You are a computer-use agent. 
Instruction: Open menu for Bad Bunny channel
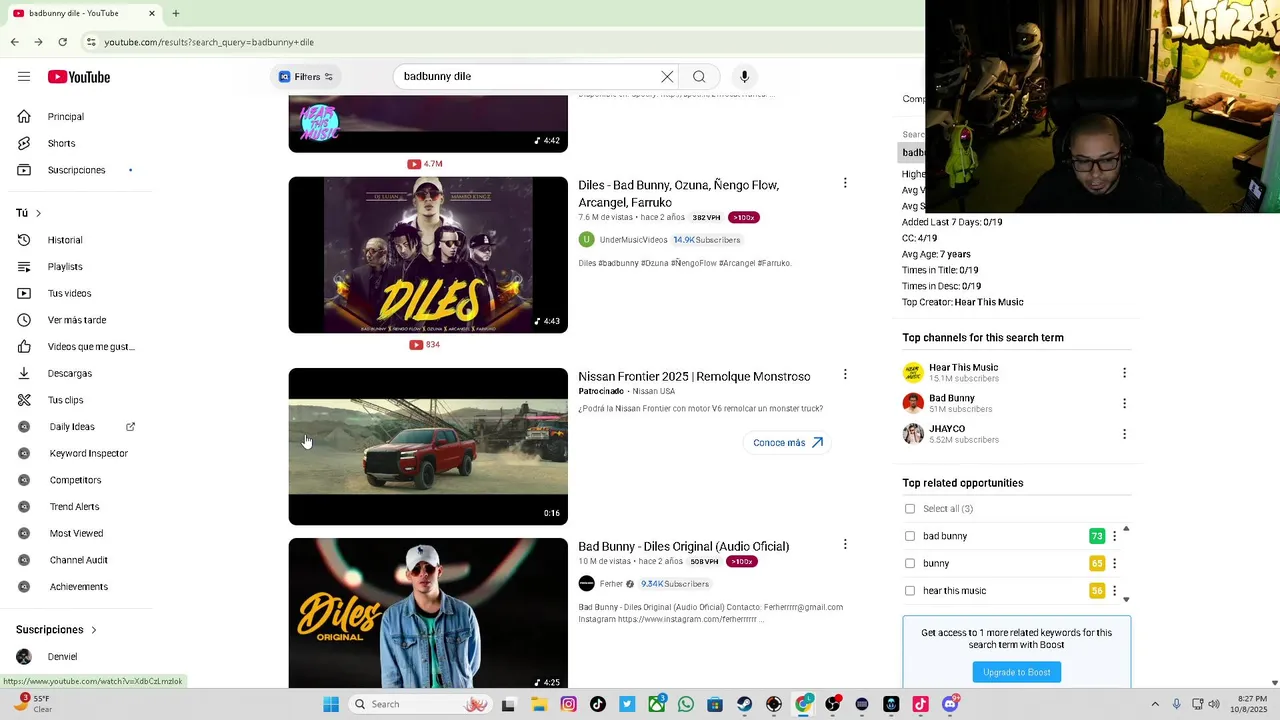click(x=1124, y=404)
